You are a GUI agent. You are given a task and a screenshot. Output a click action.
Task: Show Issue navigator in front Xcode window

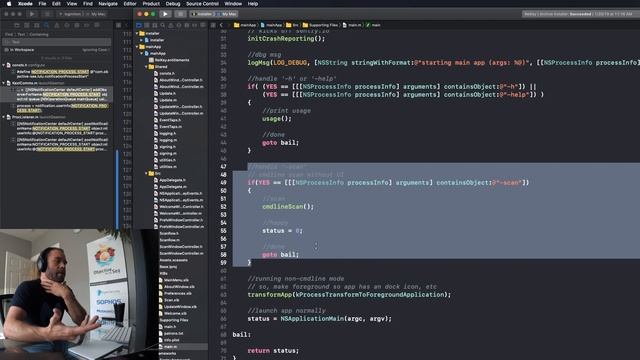point(171,25)
